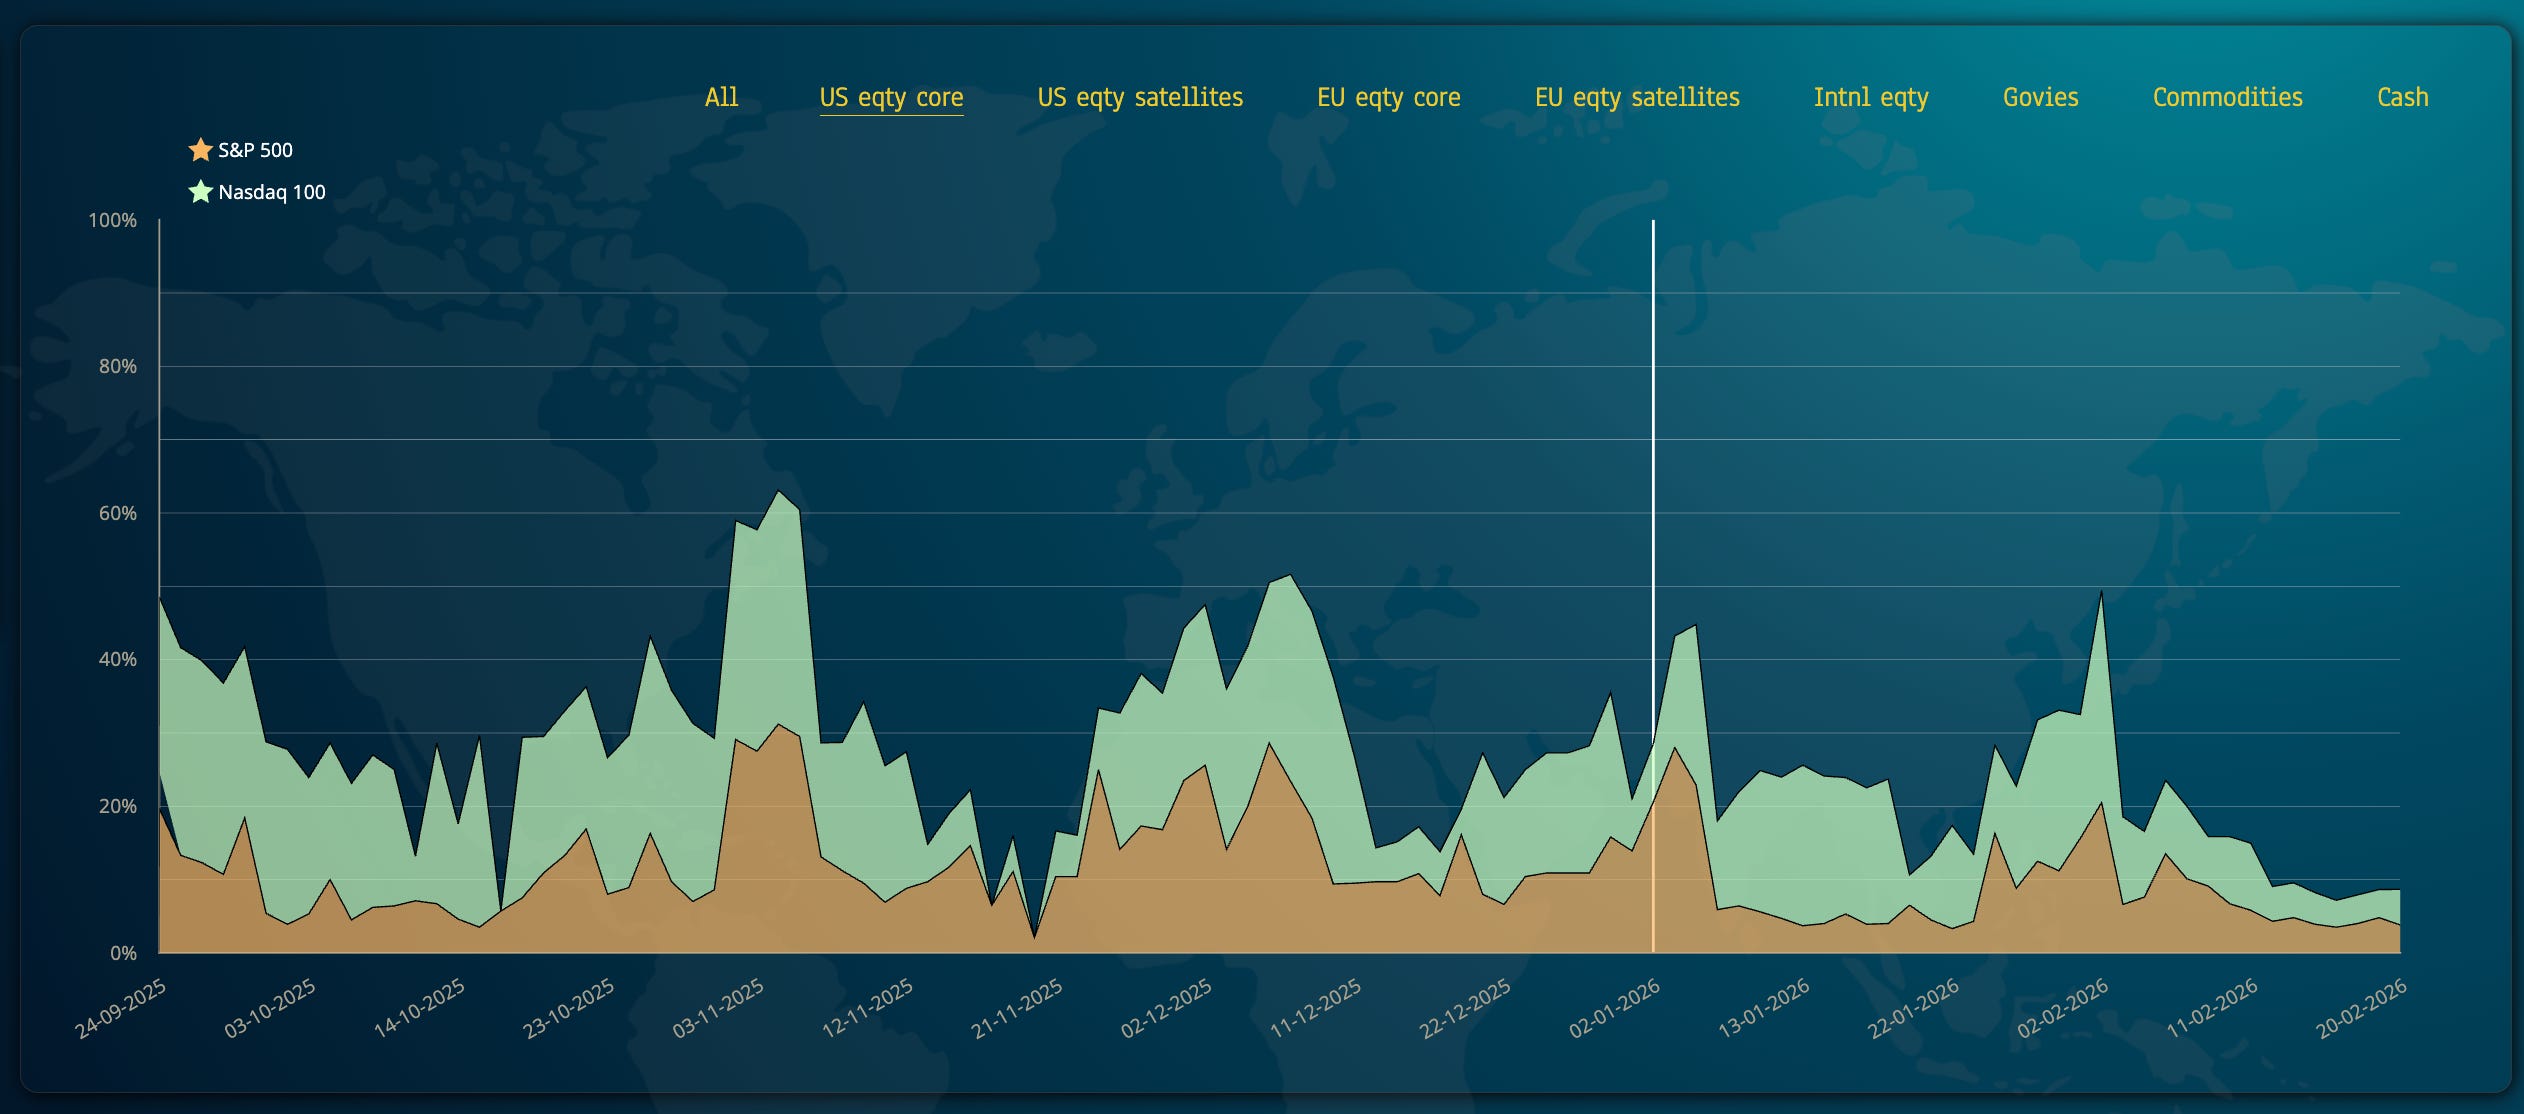This screenshot has height=1114, width=2524.
Task: Click the 20-02-2026 date axis label
Action: pos(2361,1008)
